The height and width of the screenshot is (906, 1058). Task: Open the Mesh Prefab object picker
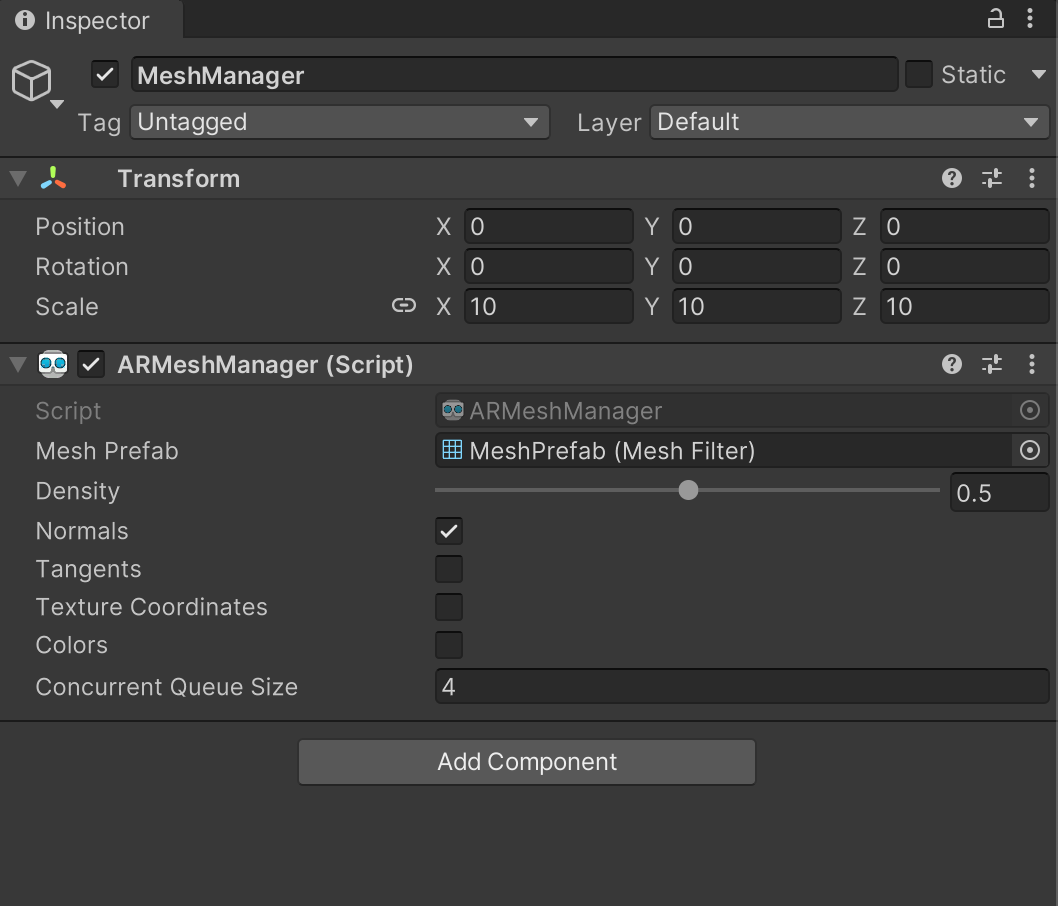click(1029, 450)
